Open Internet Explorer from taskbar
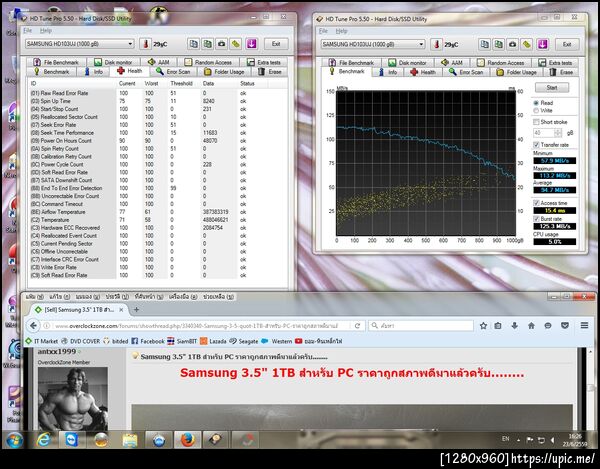600x469 pixels. click(44, 440)
